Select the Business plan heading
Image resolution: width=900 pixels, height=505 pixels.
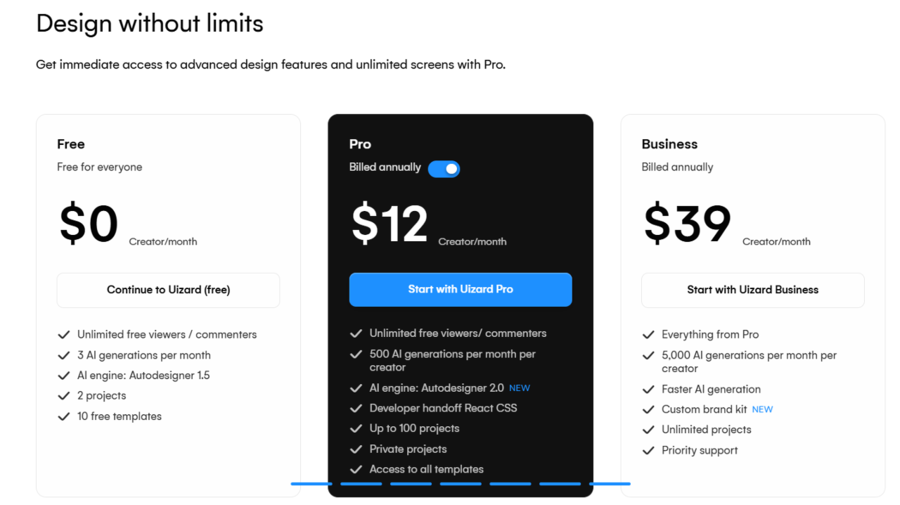tap(669, 144)
